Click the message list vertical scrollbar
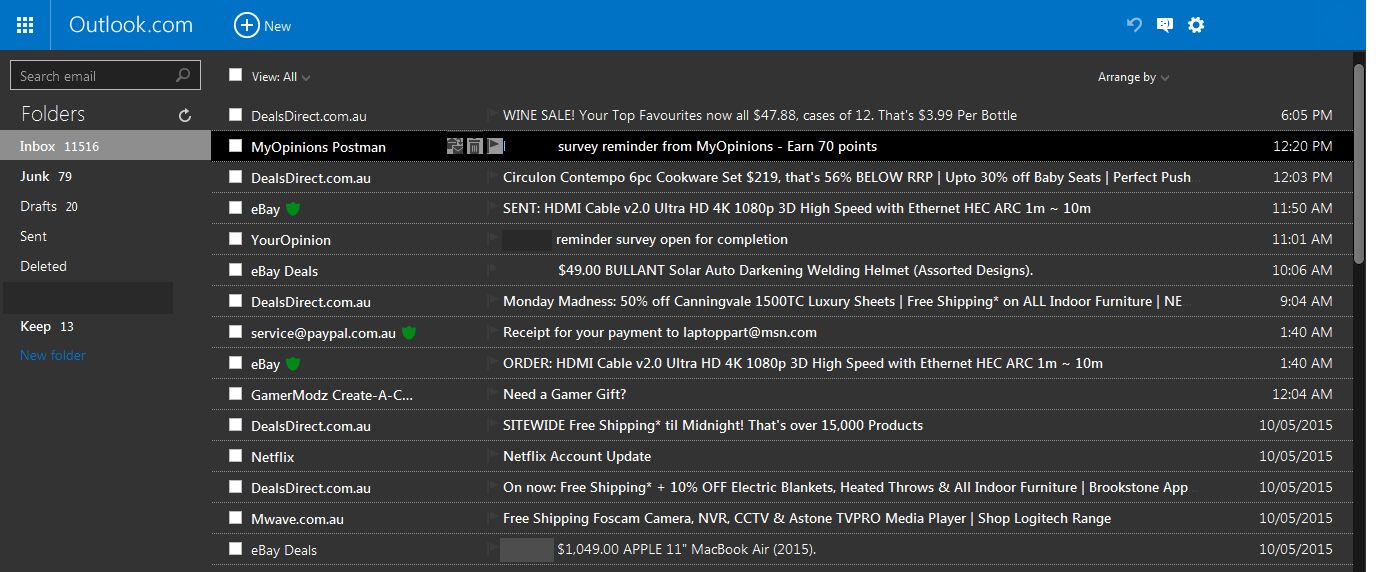The image size is (1378, 572). pyautogui.click(x=1359, y=163)
